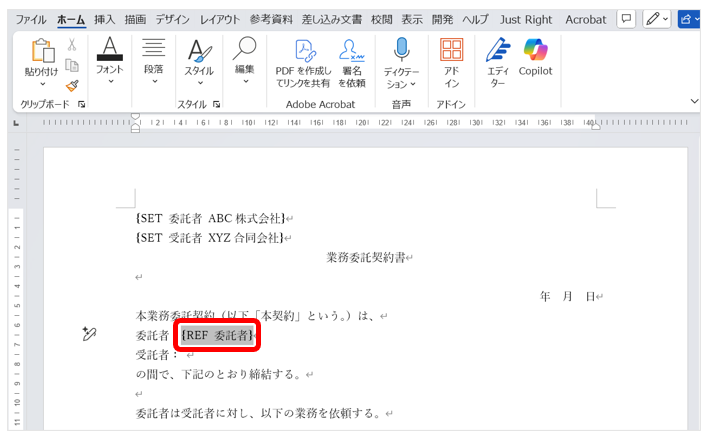Image resolution: width=710 pixels, height=443 pixels.
Task: Open the ヘルプ tab
Action: [475, 19]
